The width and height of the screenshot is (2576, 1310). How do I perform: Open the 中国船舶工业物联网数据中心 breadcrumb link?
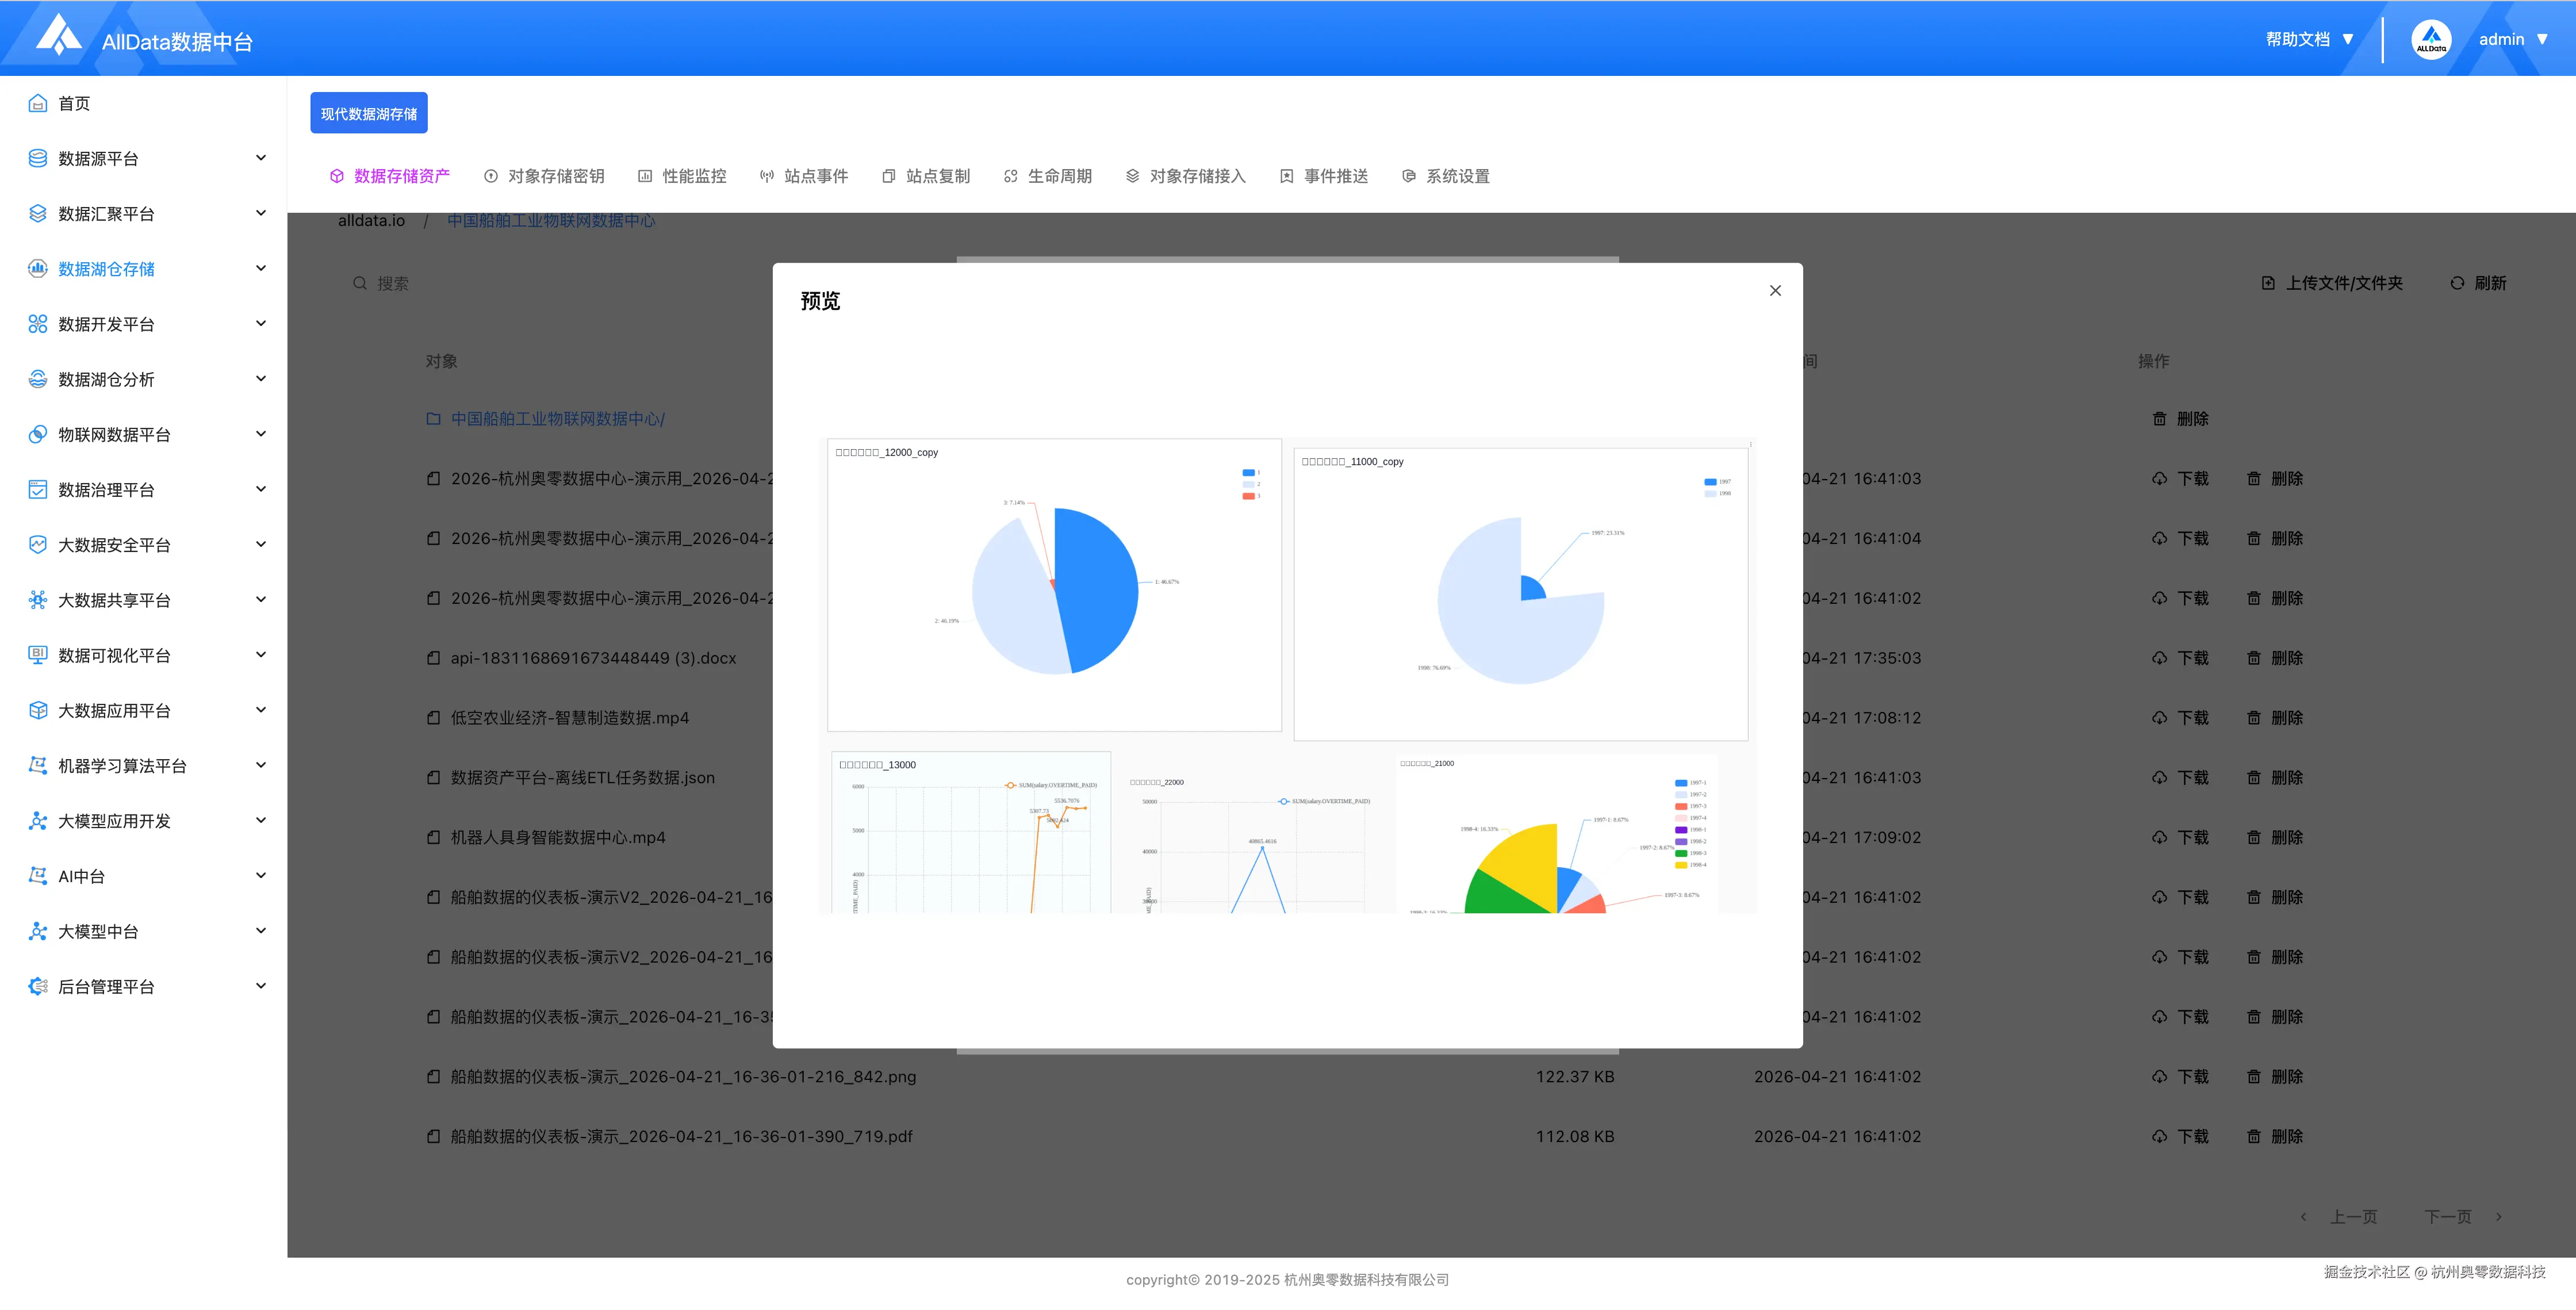click(551, 221)
